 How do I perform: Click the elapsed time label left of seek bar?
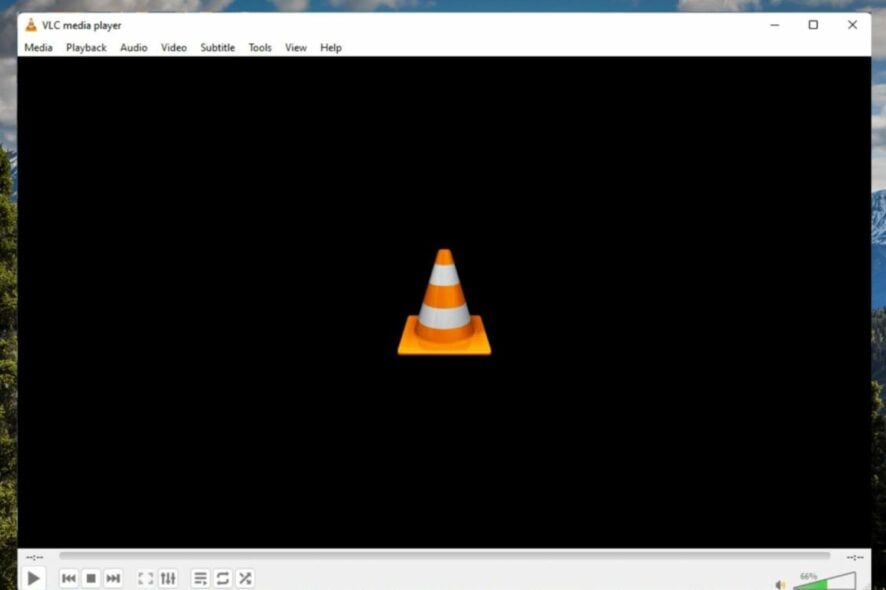(34, 557)
